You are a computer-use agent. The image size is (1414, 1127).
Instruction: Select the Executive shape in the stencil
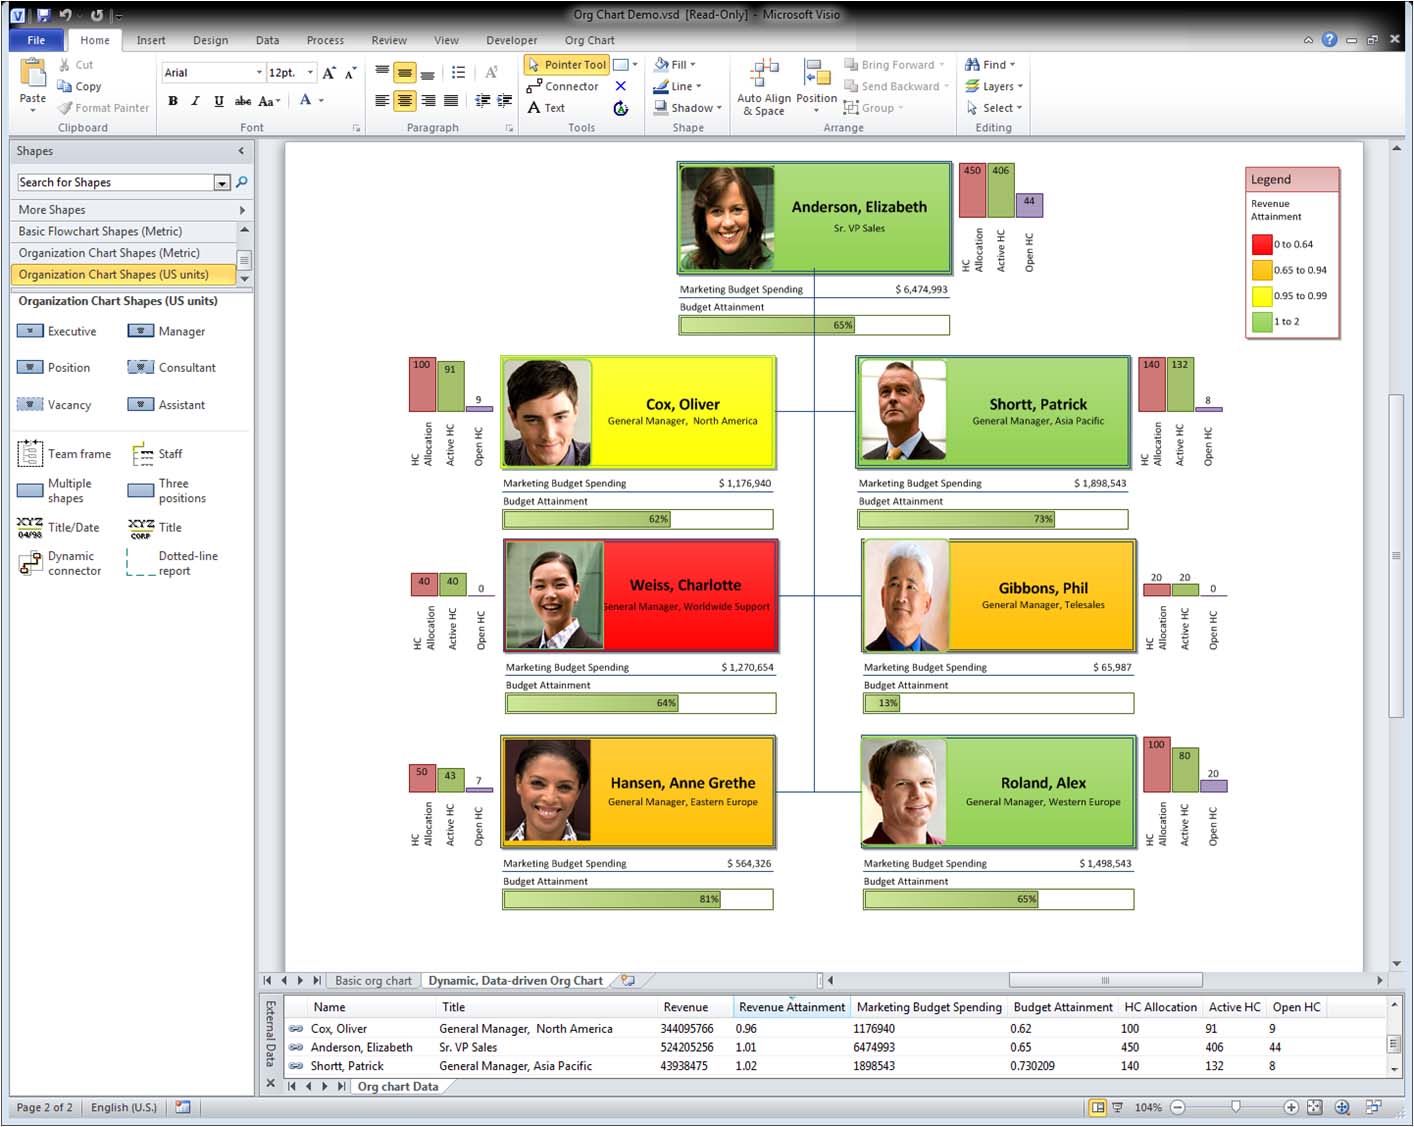pos(60,331)
